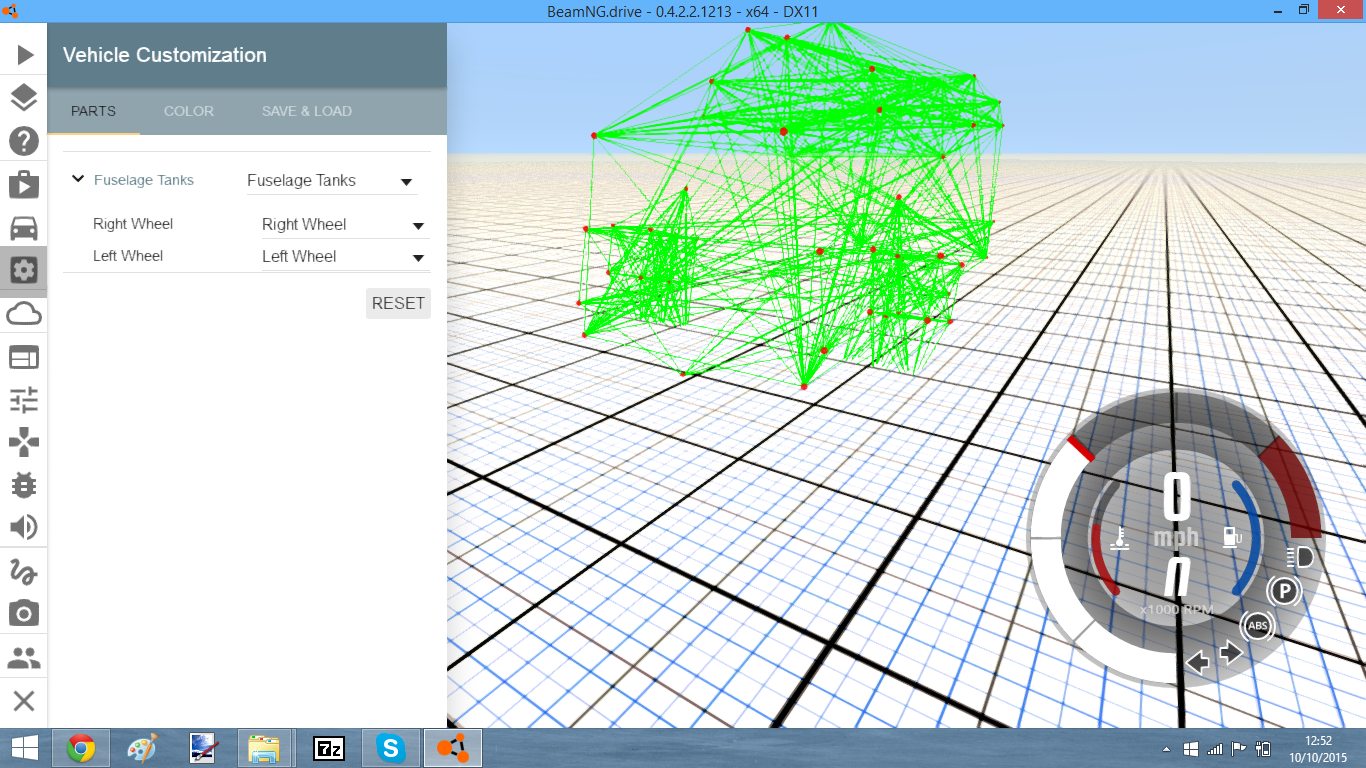Open the help question mark icon
The width and height of the screenshot is (1366, 768).
point(24,141)
